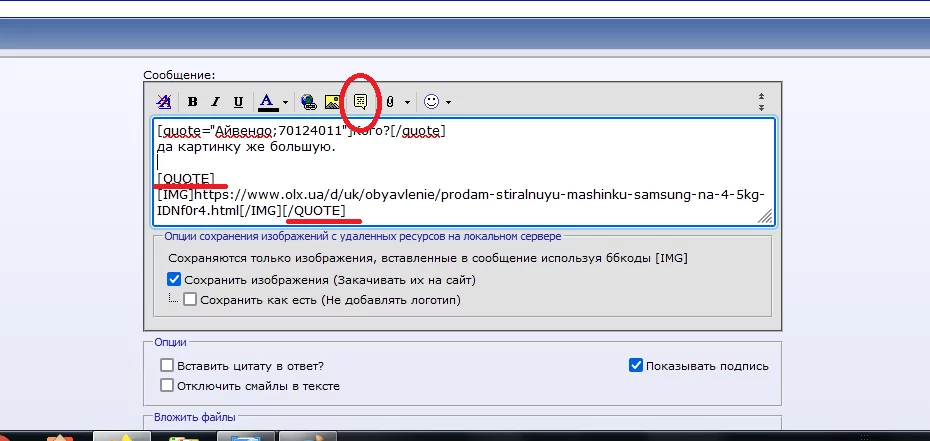Click the Вложить файлы section heading
This screenshot has width=930, height=441.
[x=195, y=417]
